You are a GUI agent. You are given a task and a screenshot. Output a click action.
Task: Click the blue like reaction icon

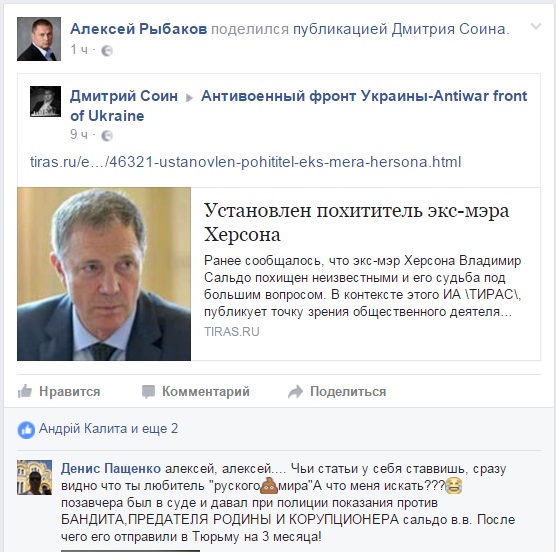[26, 430]
